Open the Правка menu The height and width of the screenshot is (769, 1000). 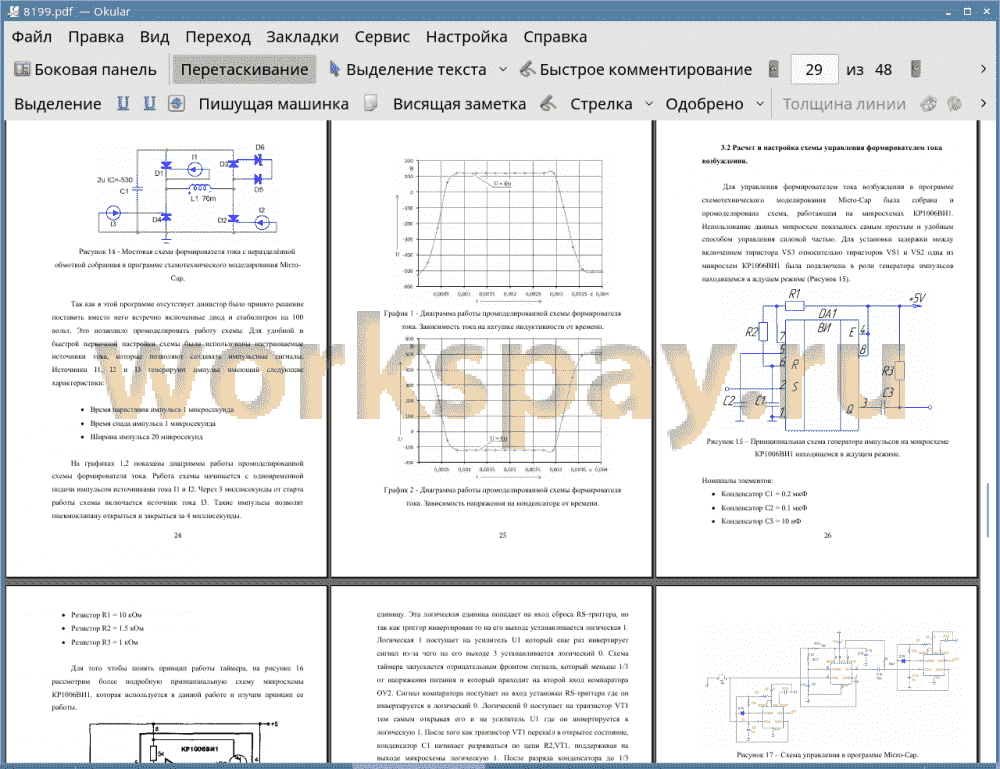(96, 37)
